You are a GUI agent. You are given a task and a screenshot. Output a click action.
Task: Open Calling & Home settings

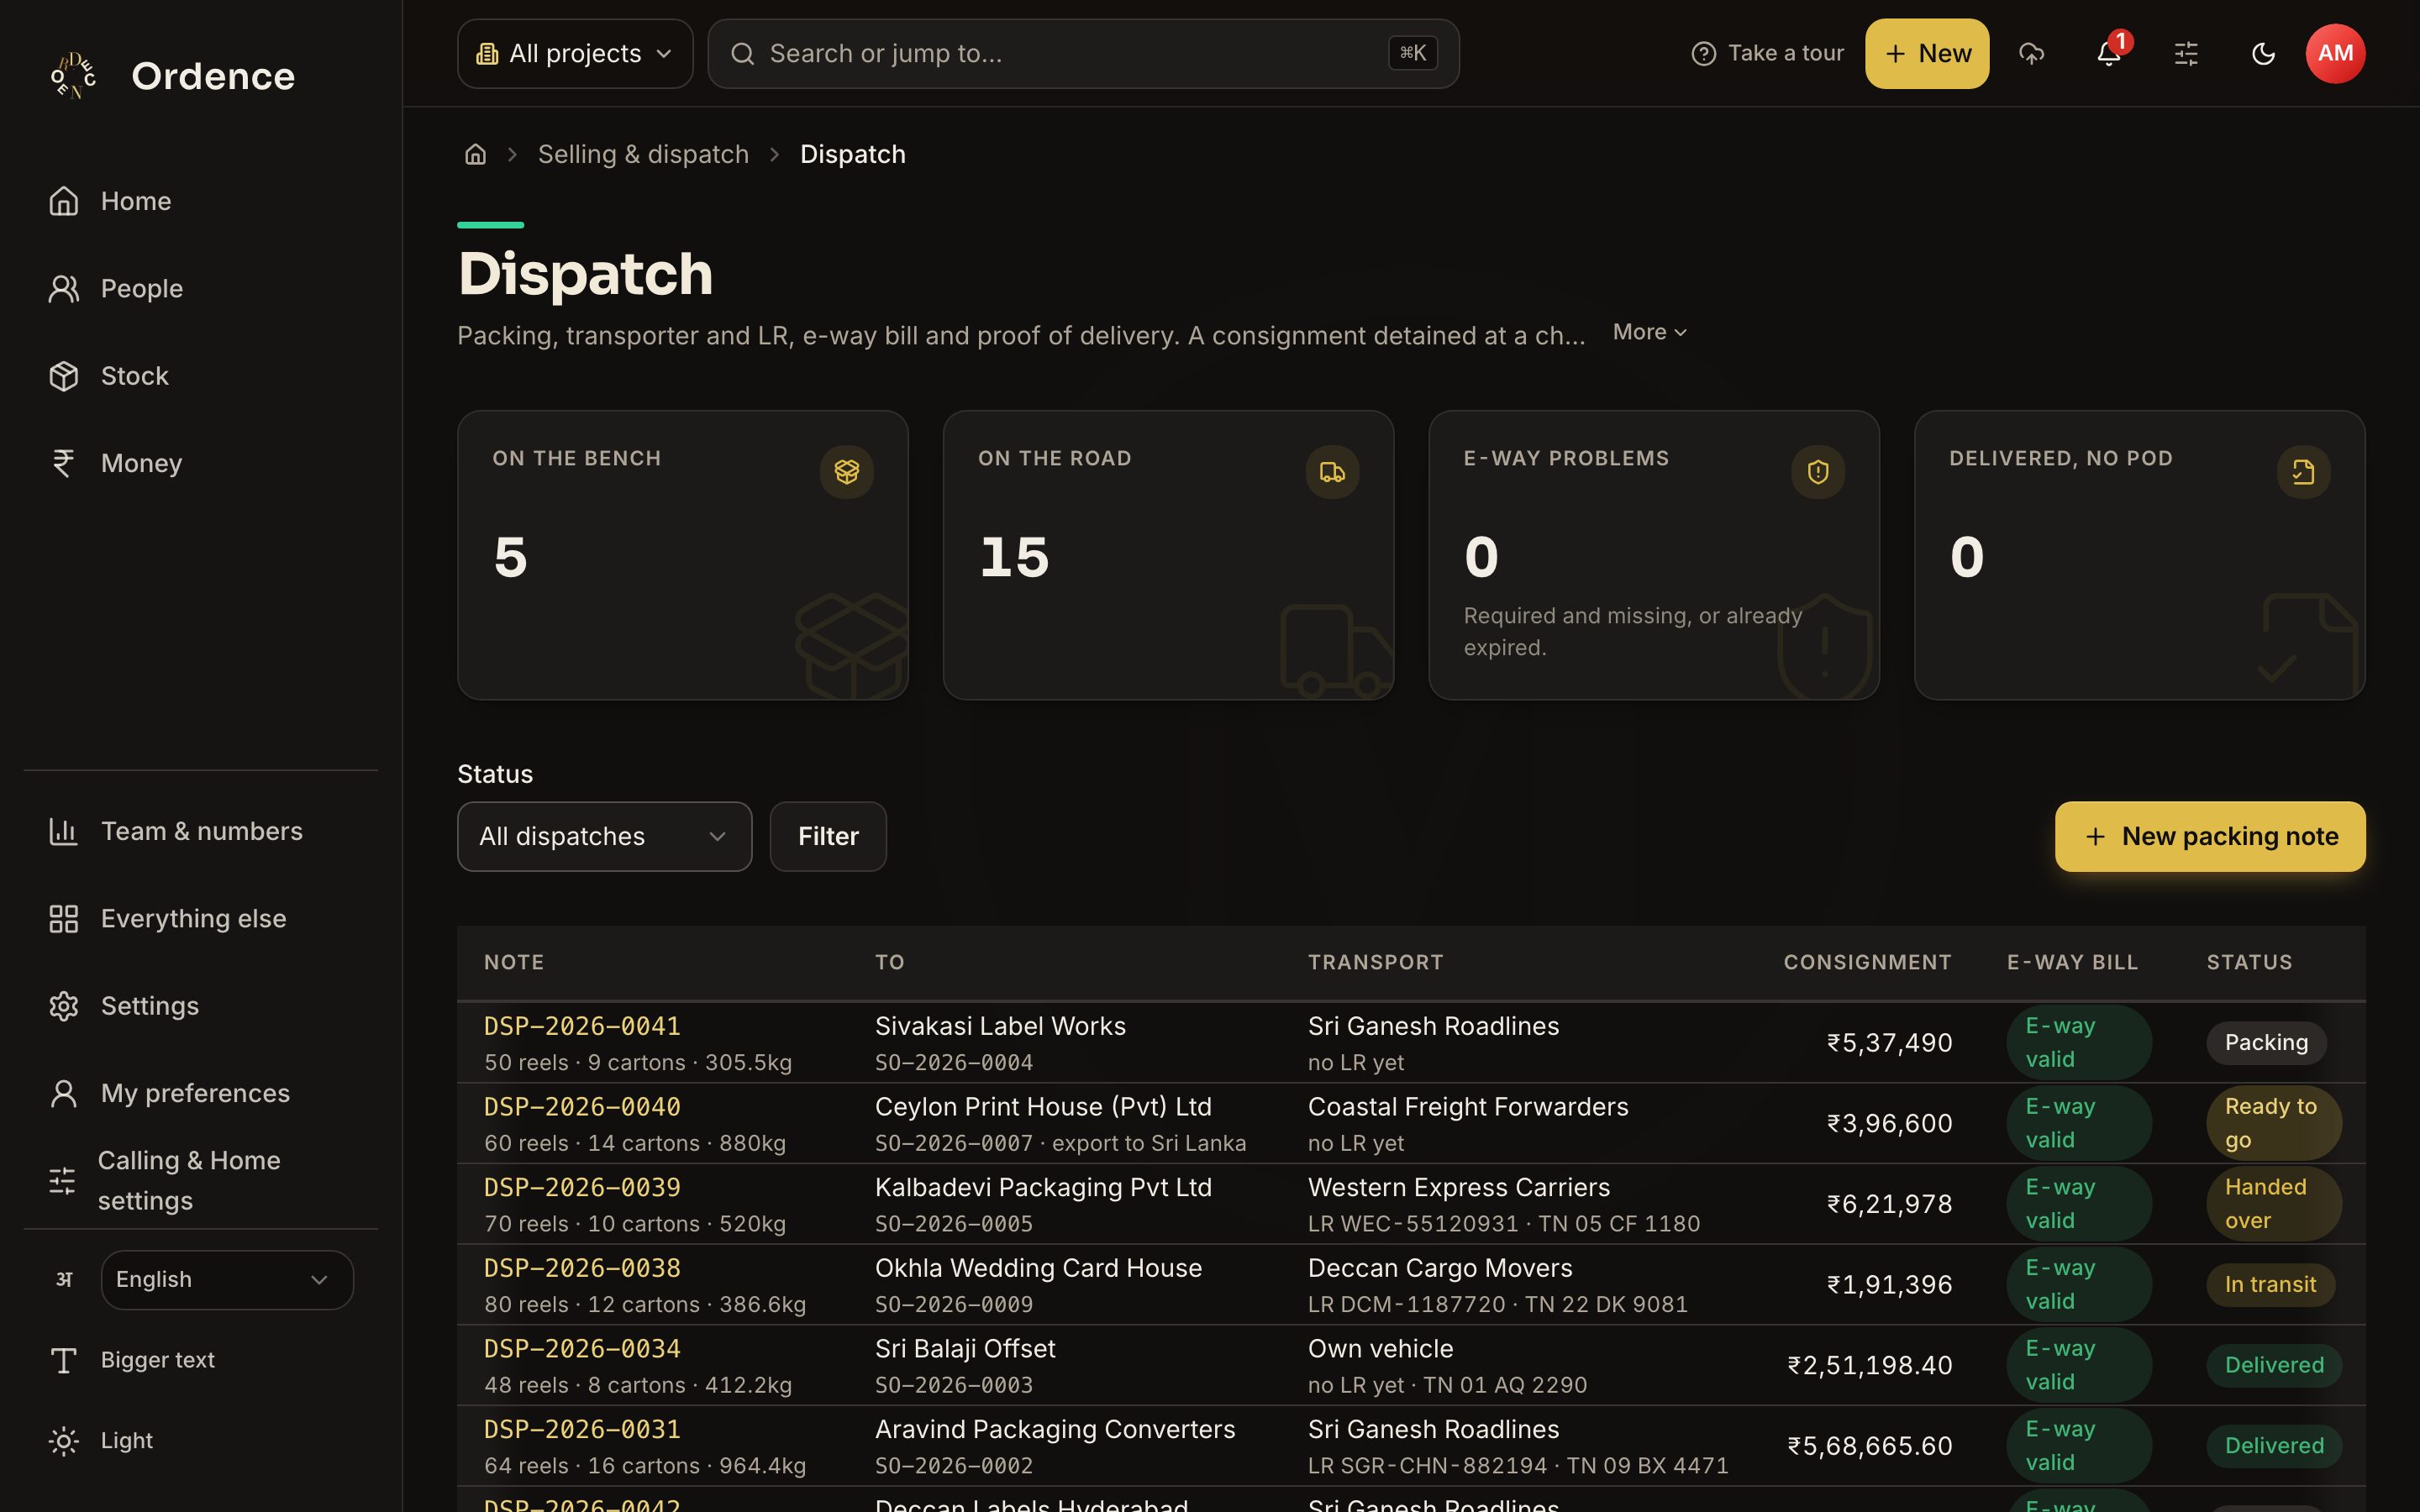pyautogui.click(x=200, y=1180)
